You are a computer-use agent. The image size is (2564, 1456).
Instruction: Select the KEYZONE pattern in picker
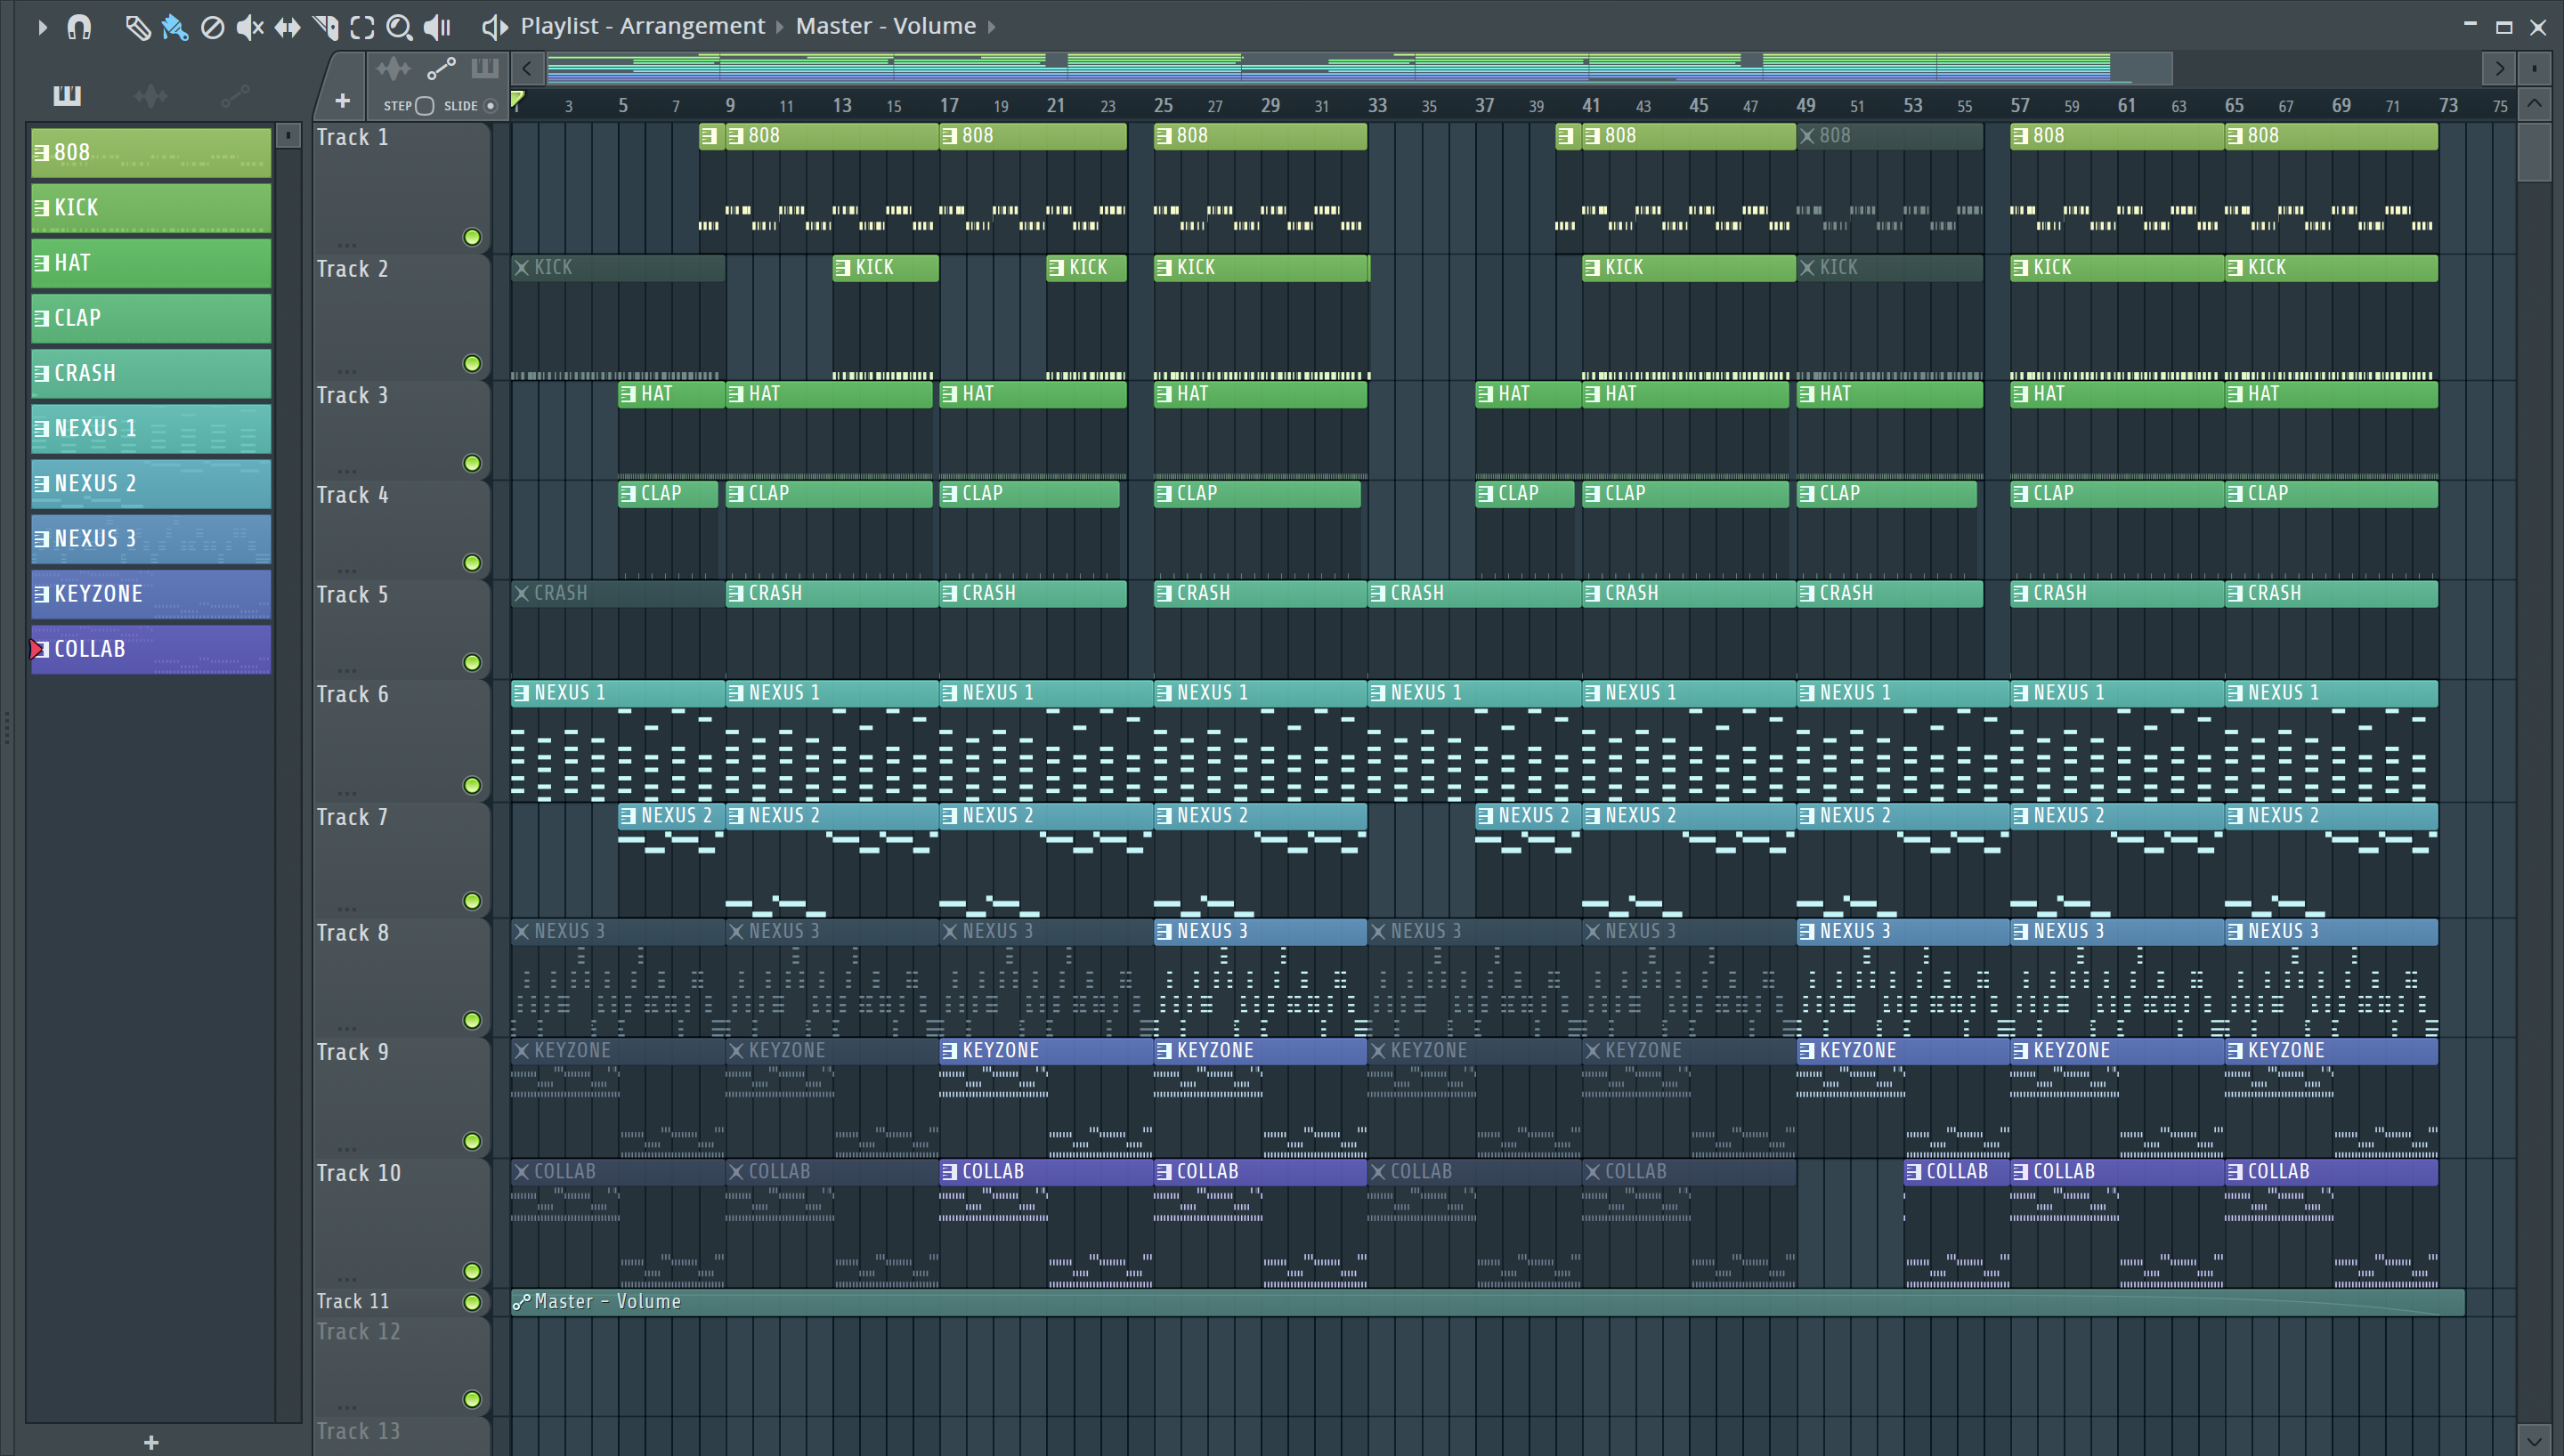coord(151,594)
